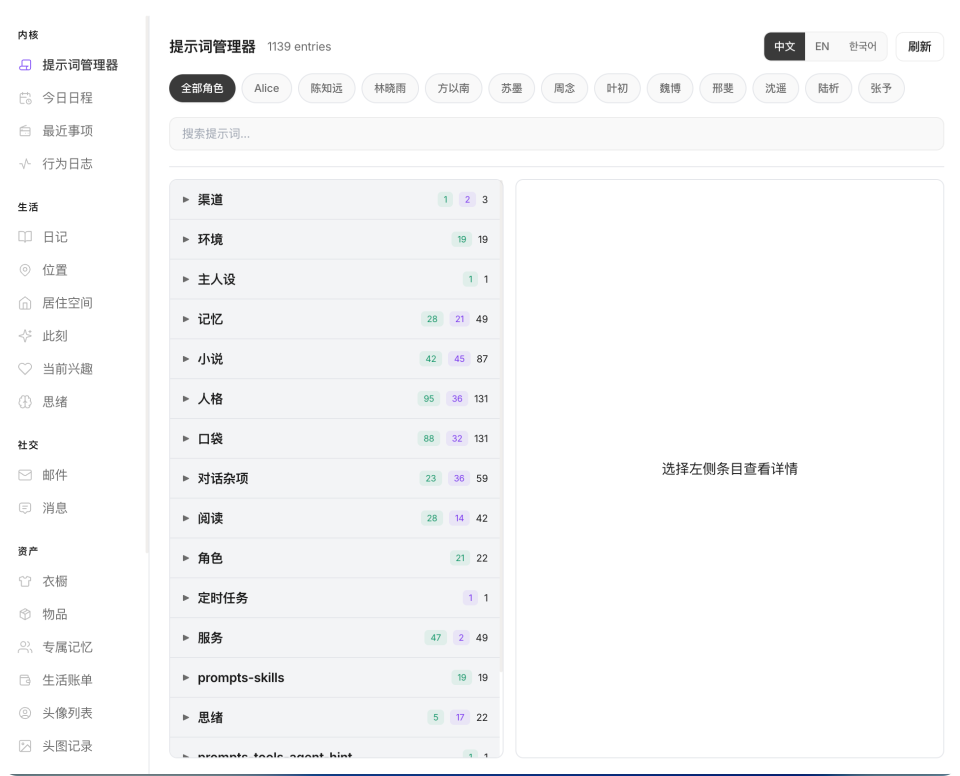Open 居住空间 from the sidebar
This screenshot has width=960, height=776.
coord(67,303)
